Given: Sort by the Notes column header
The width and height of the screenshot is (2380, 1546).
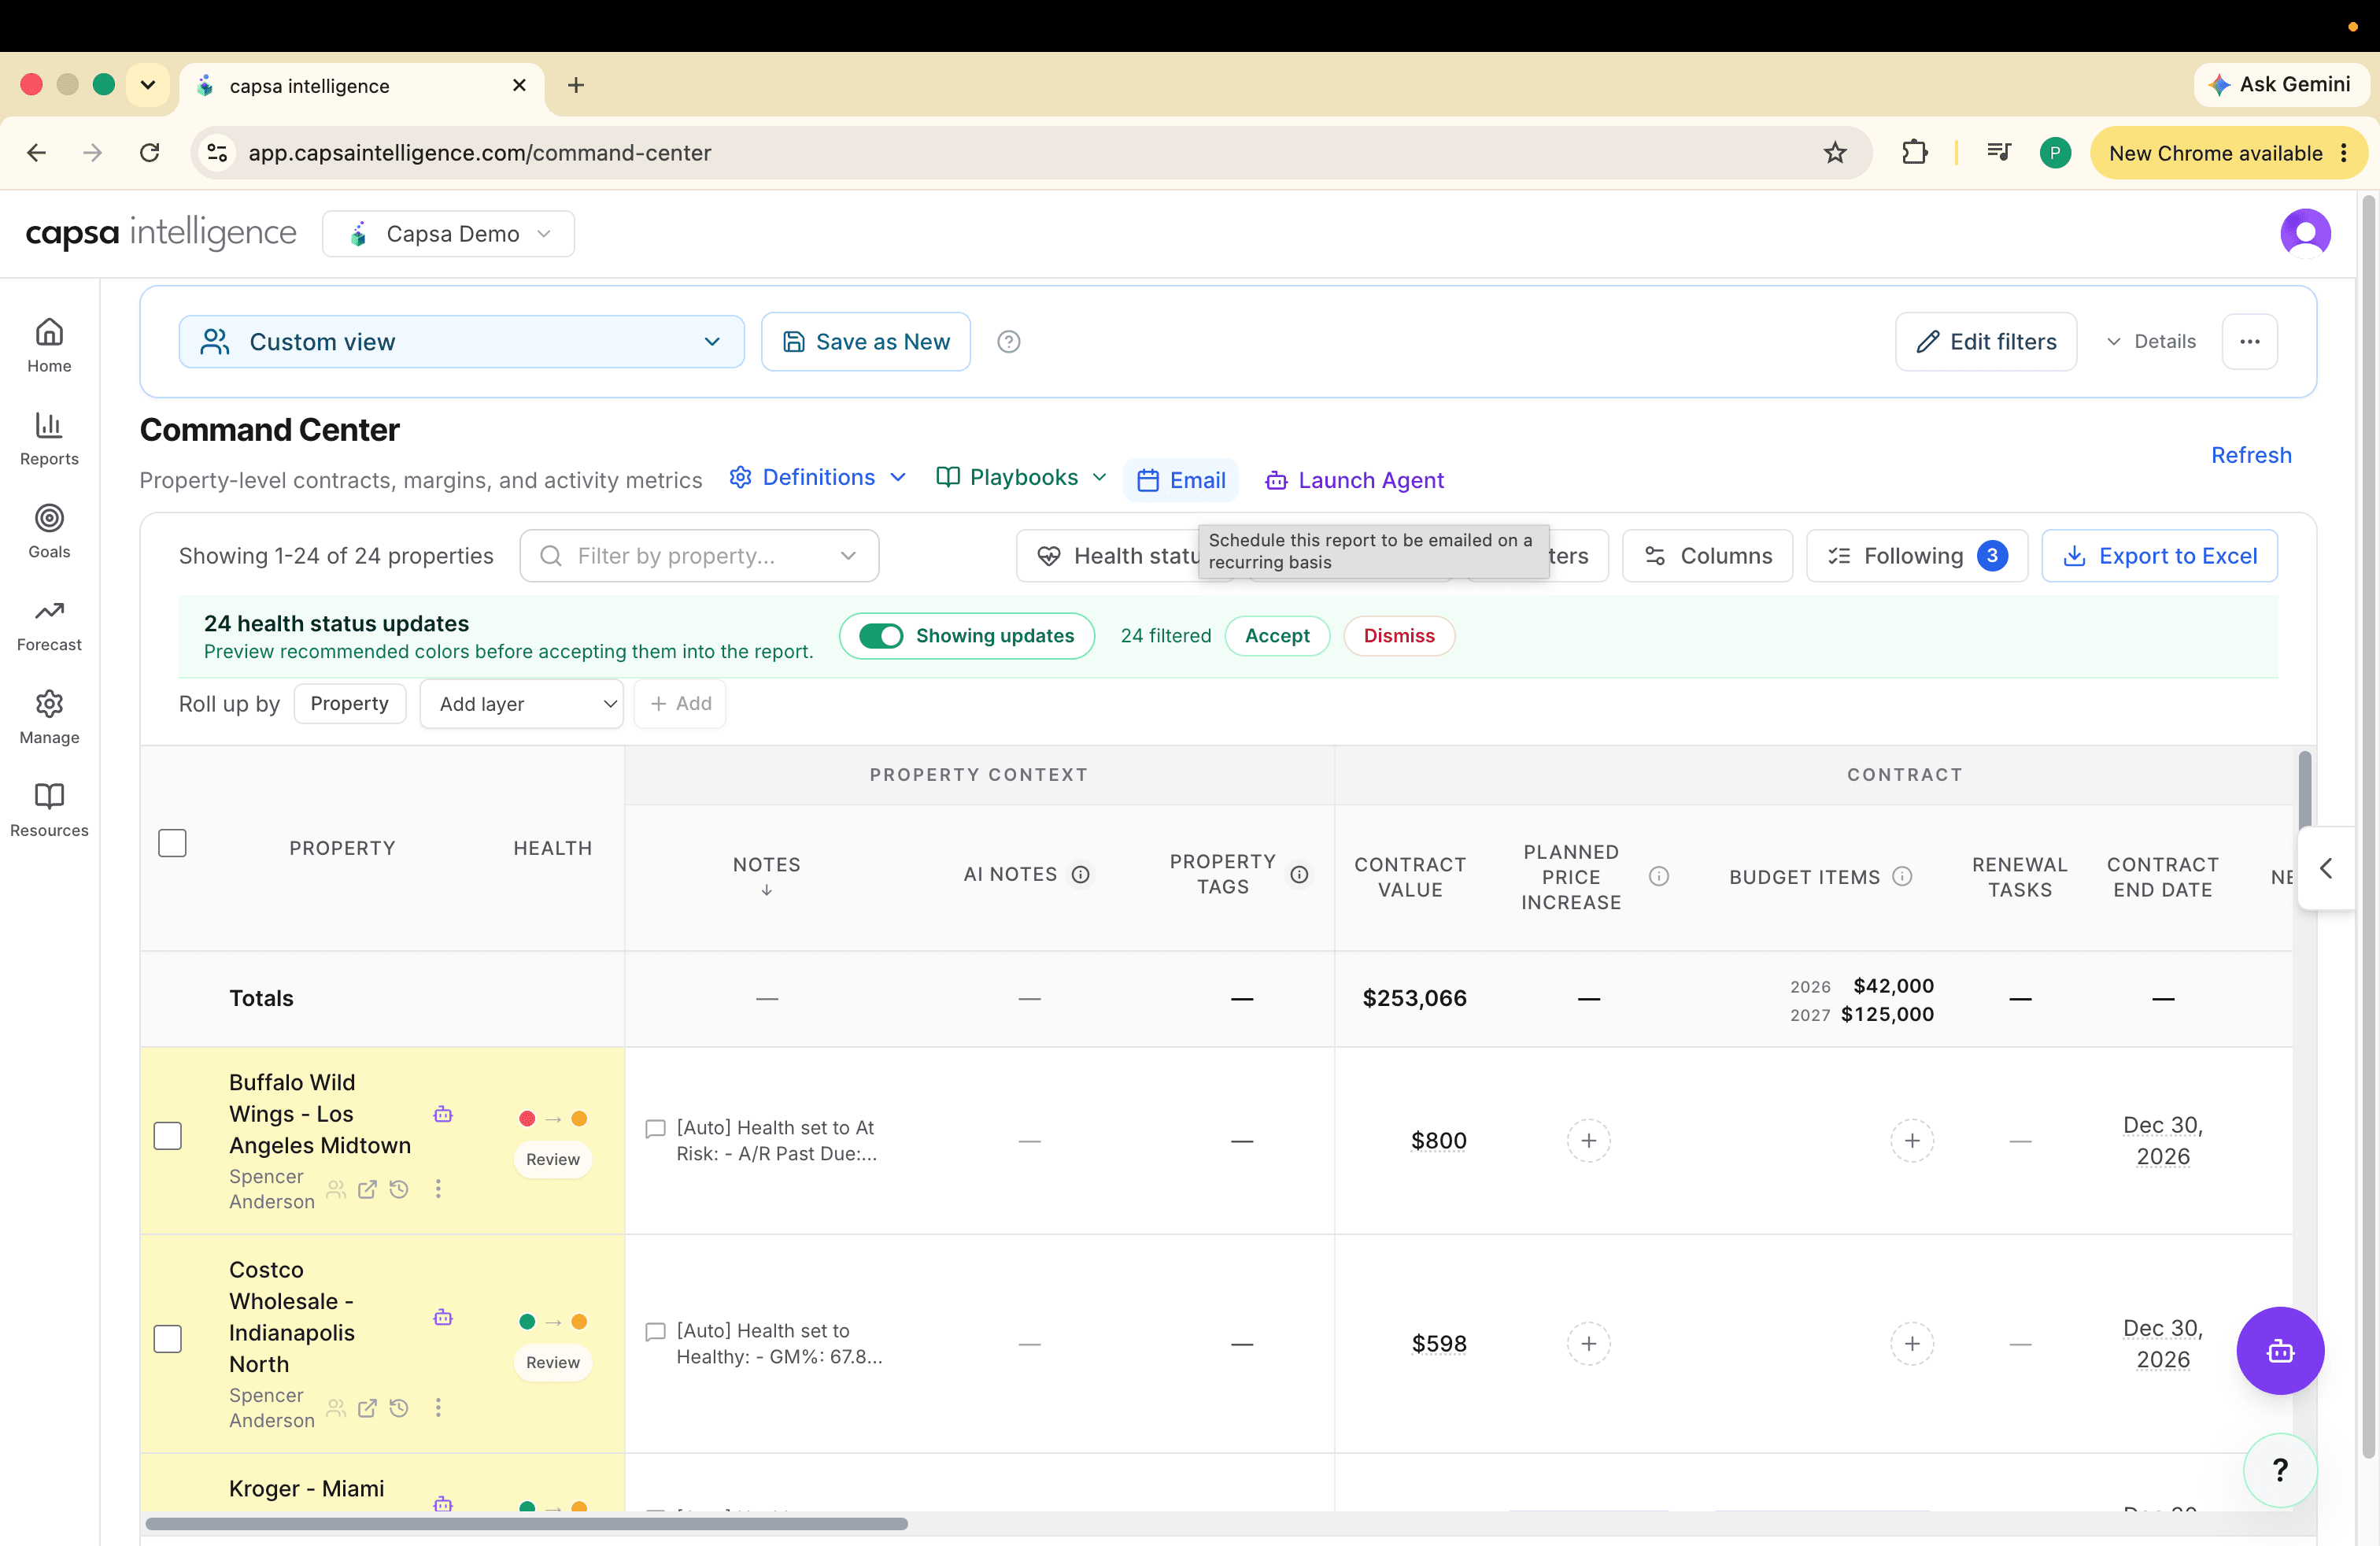Looking at the screenshot, I should pos(766,875).
